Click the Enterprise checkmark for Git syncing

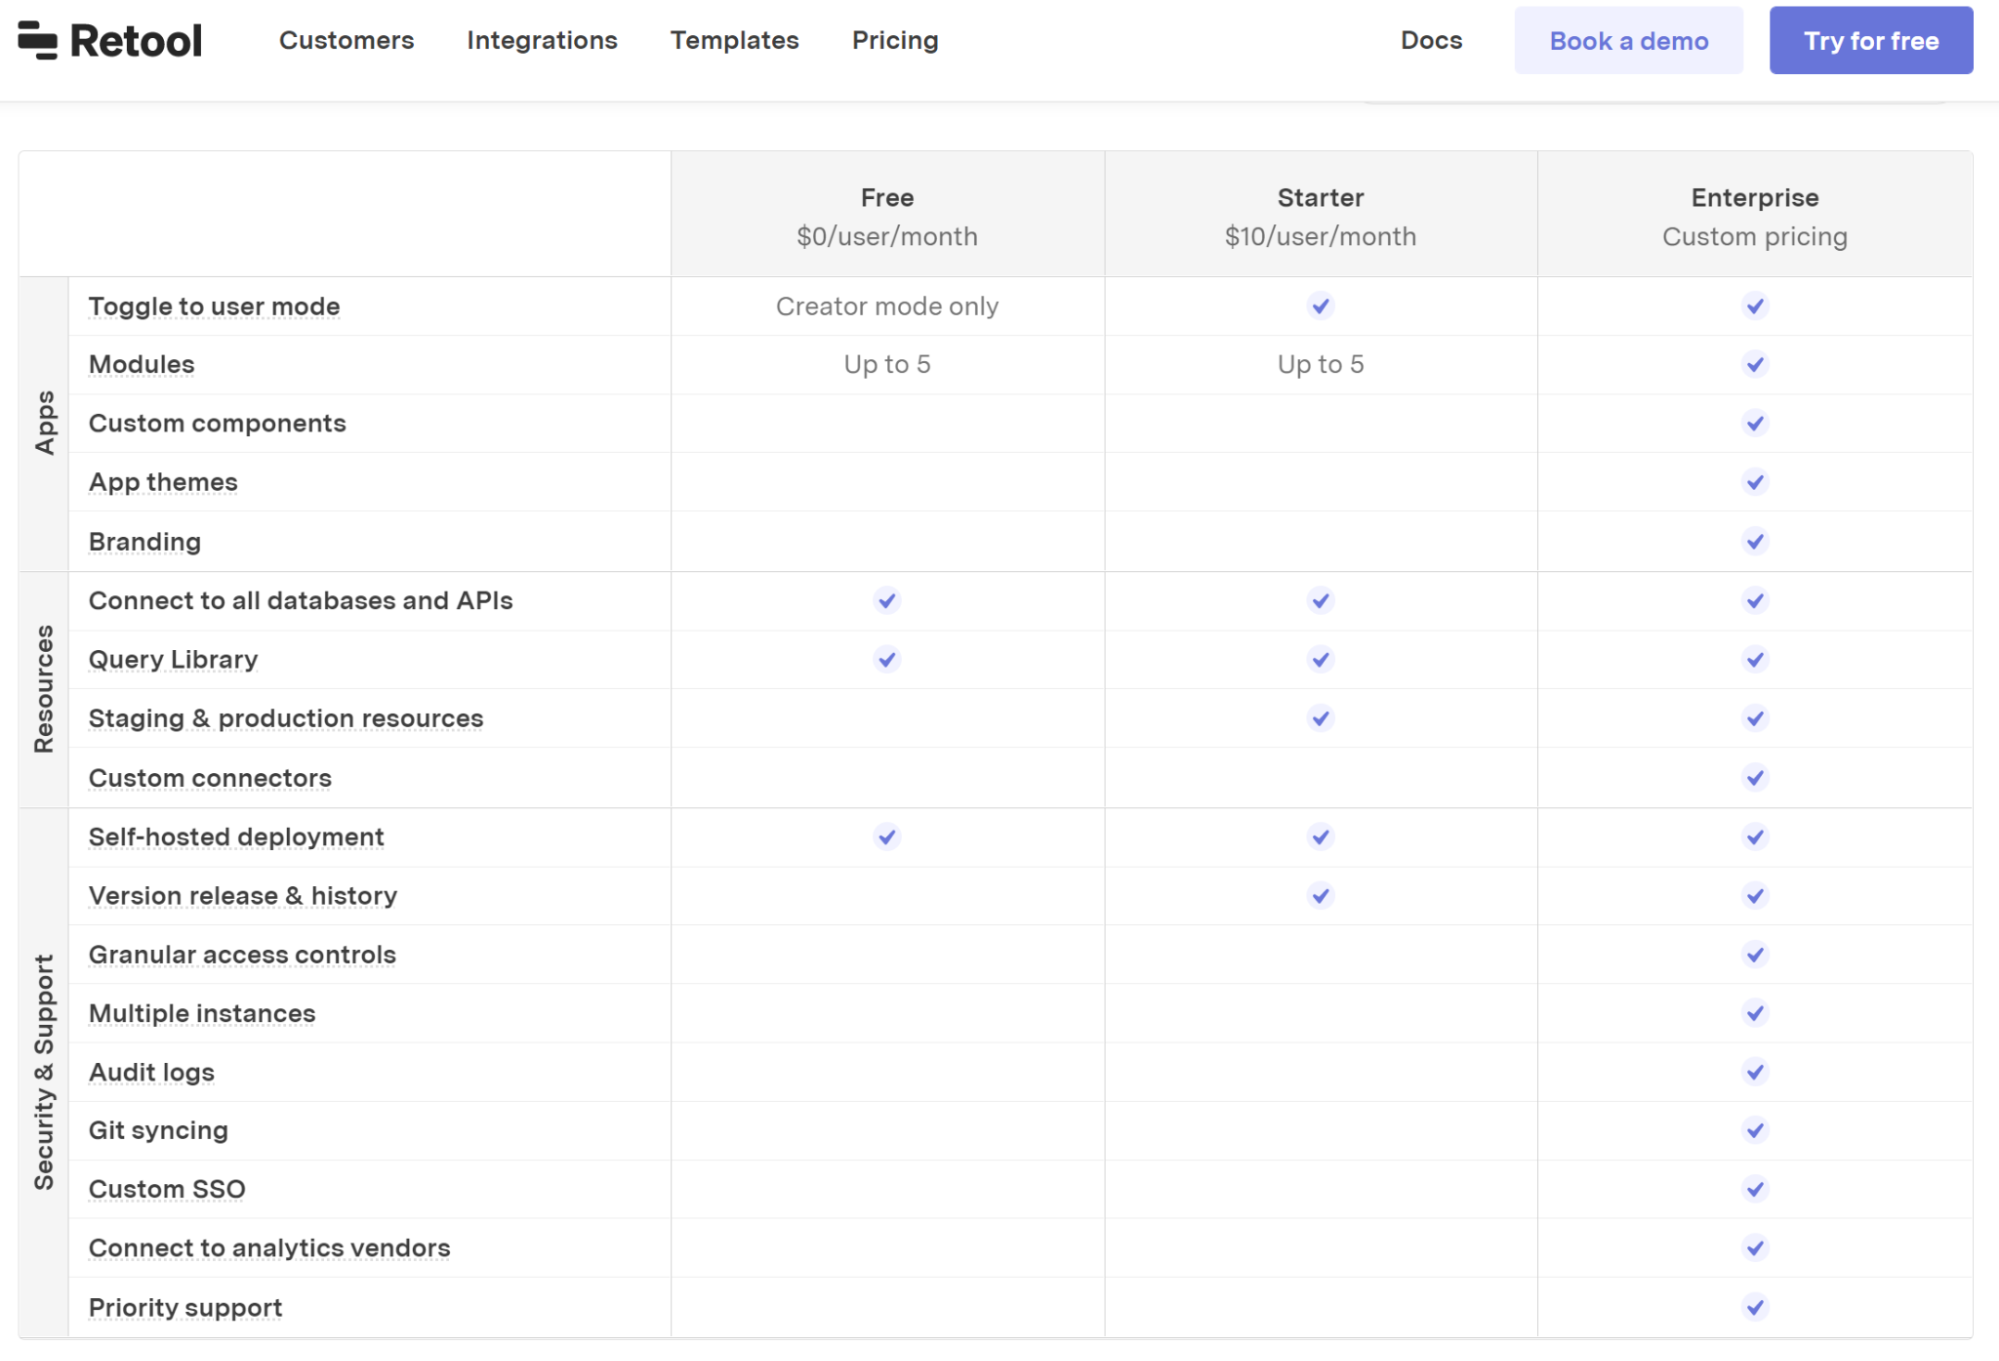coord(1754,1130)
